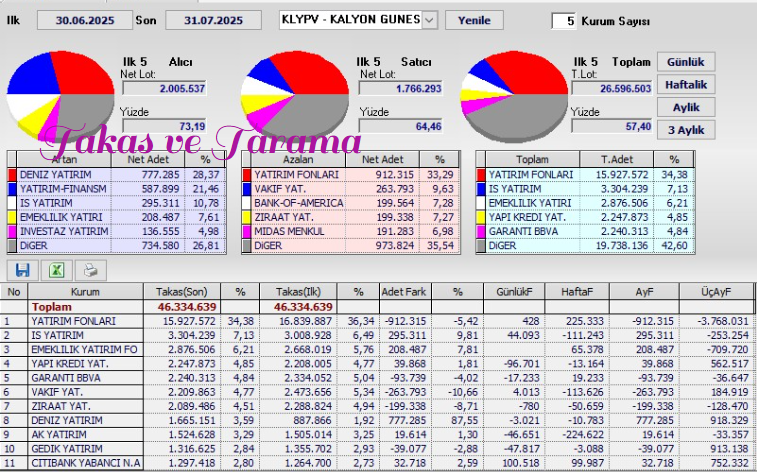Click the magenta swatch beside GARANTI BBVA in Toplam

(x=481, y=231)
